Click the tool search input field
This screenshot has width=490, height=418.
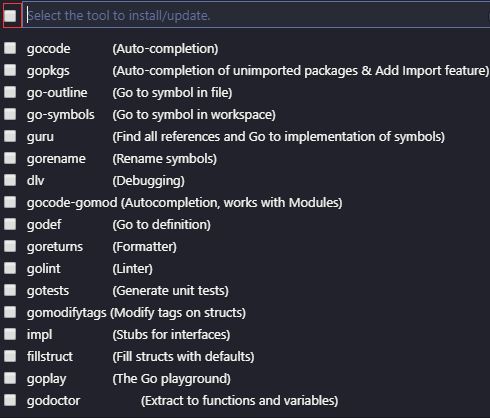(257, 15)
